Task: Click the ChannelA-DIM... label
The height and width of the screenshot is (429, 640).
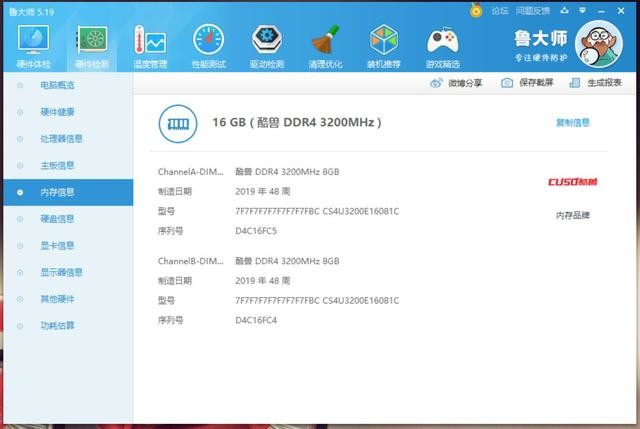Action: [191, 172]
